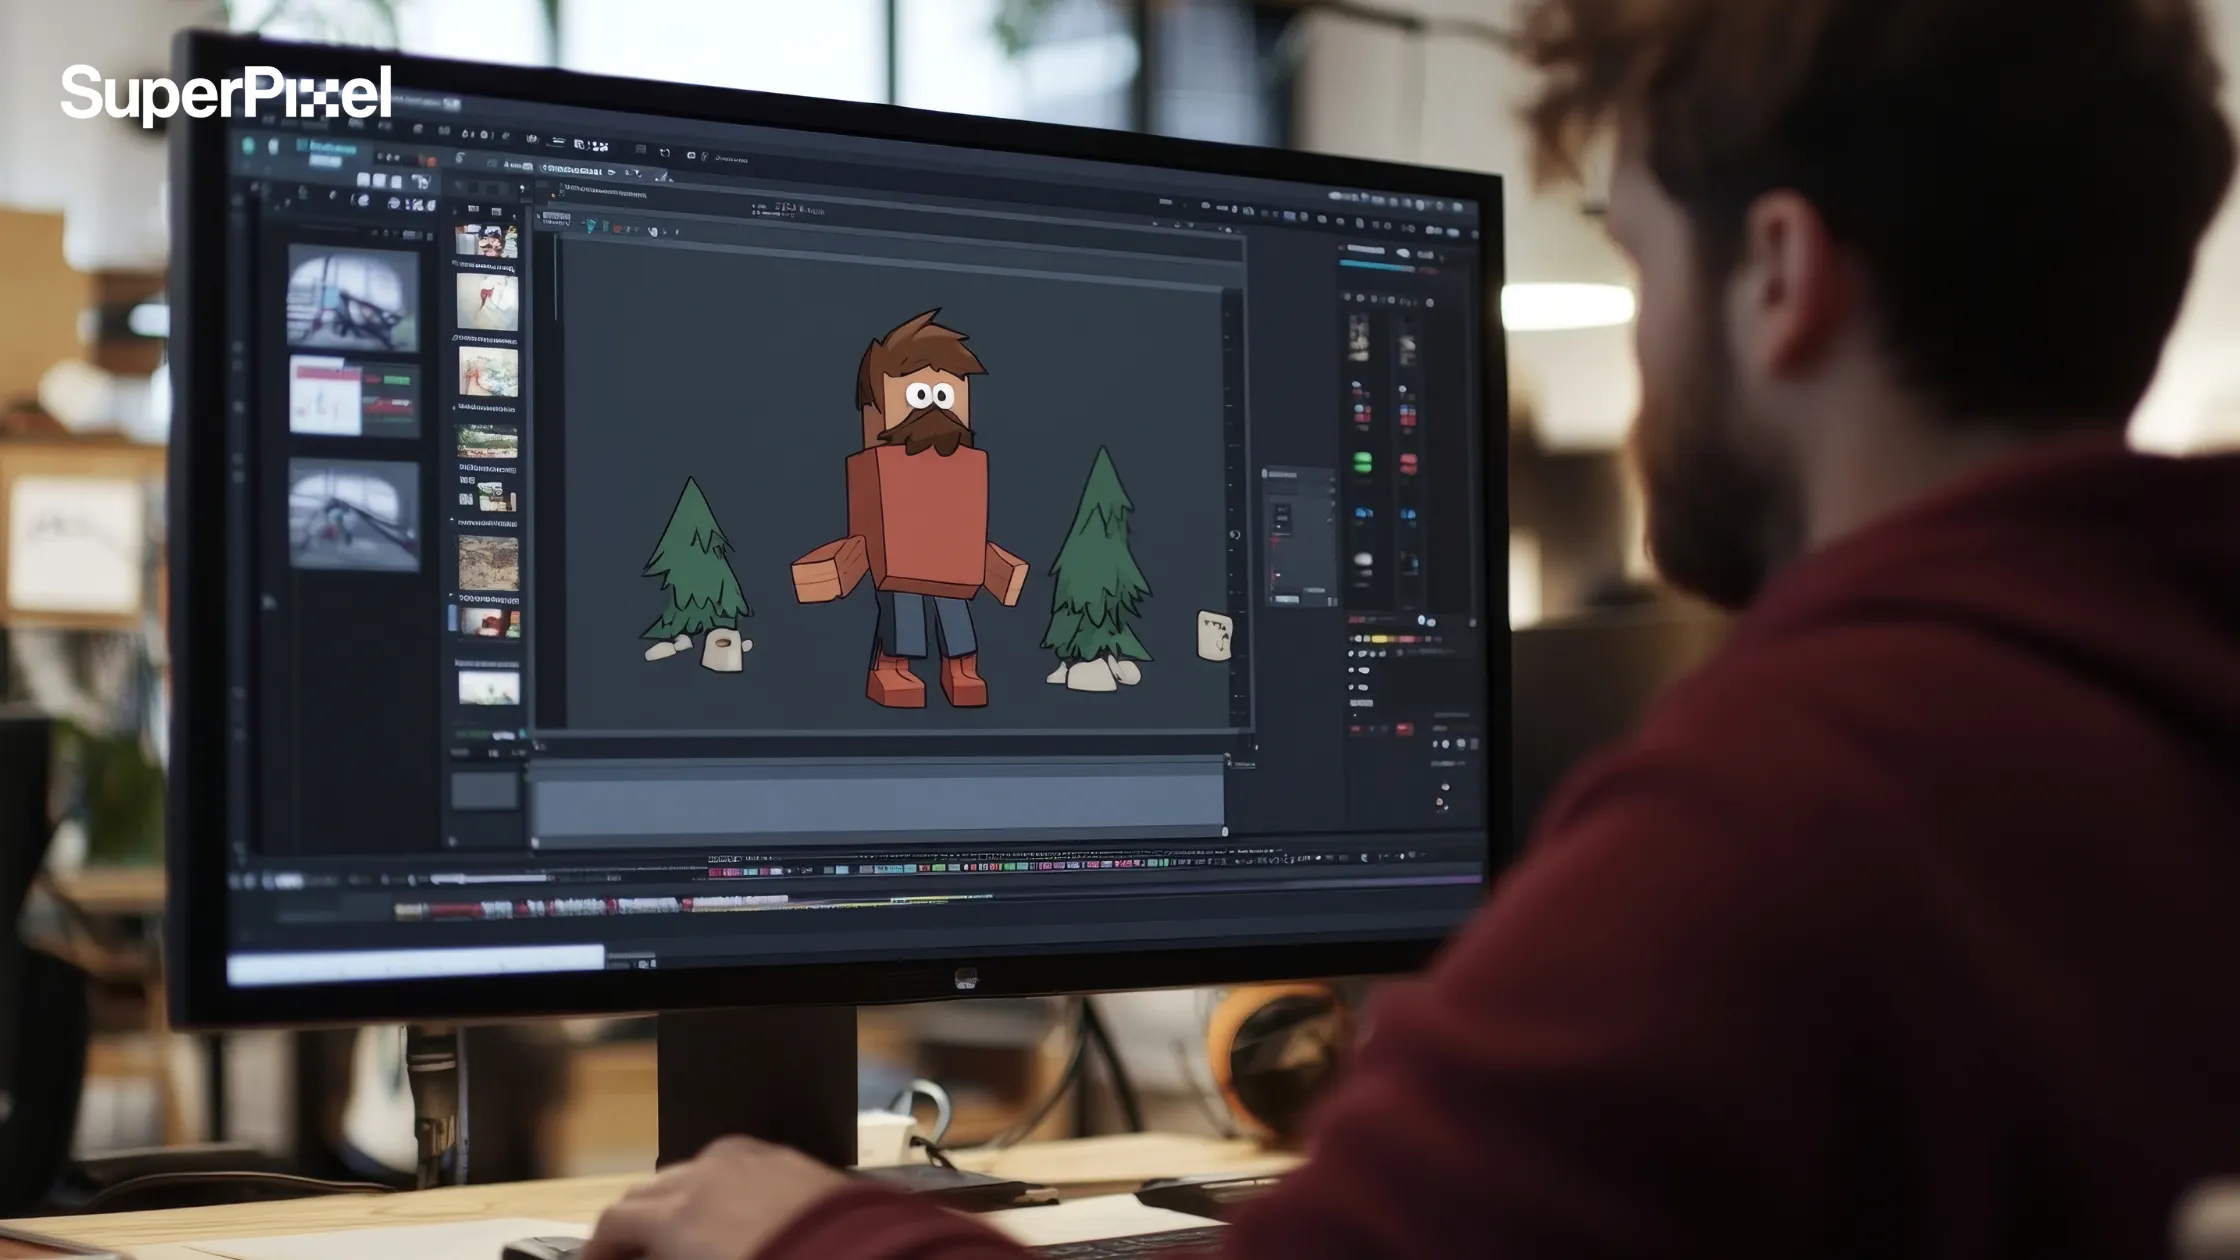Screen dimensions: 2240x1260
Task: Open the top large preview thumbnail in left panel
Action: pyautogui.click(x=353, y=298)
